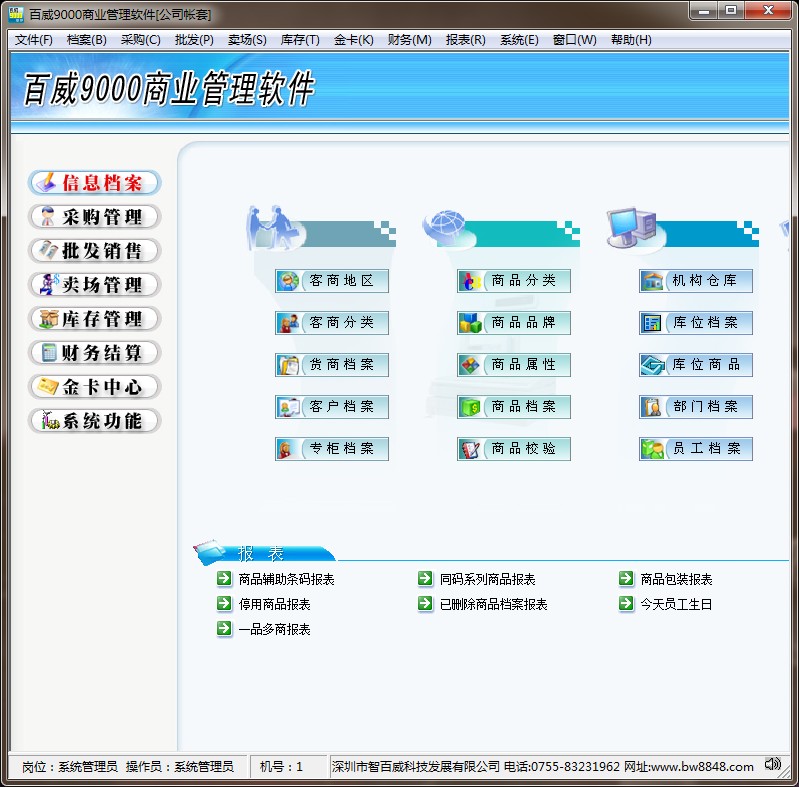Open the 专柜档案 module

click(332, 449)
